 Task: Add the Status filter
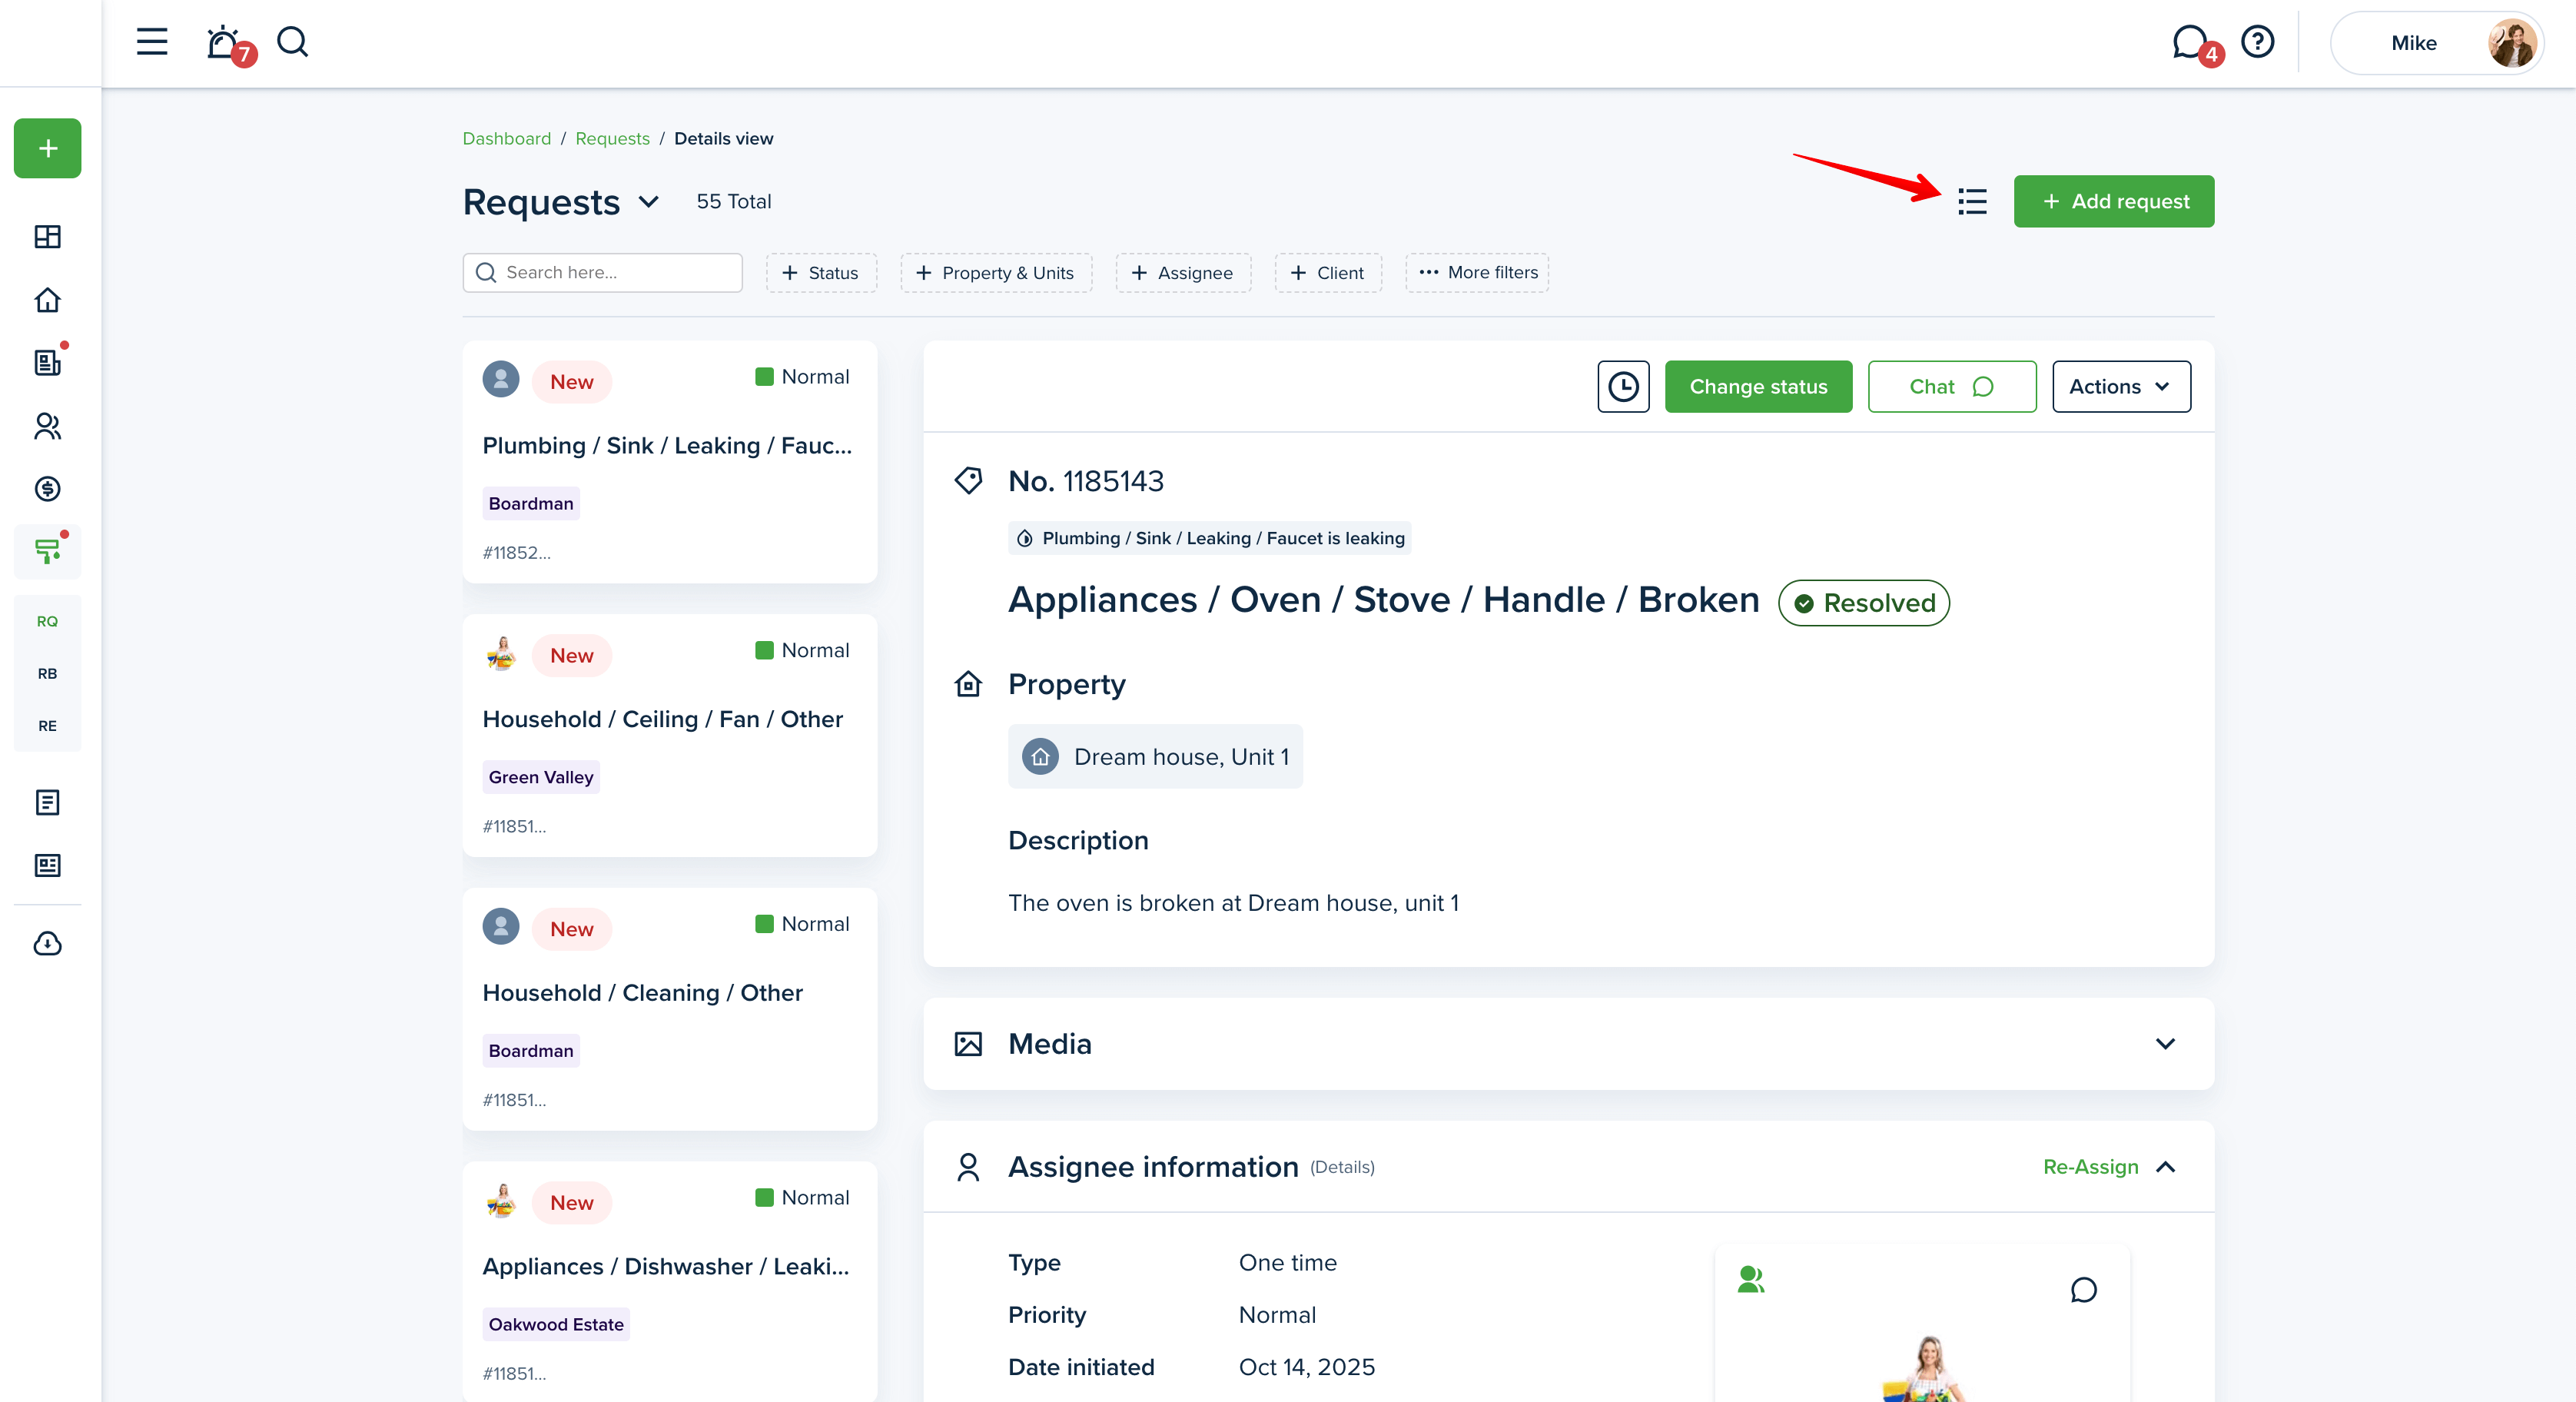point(821,273)
